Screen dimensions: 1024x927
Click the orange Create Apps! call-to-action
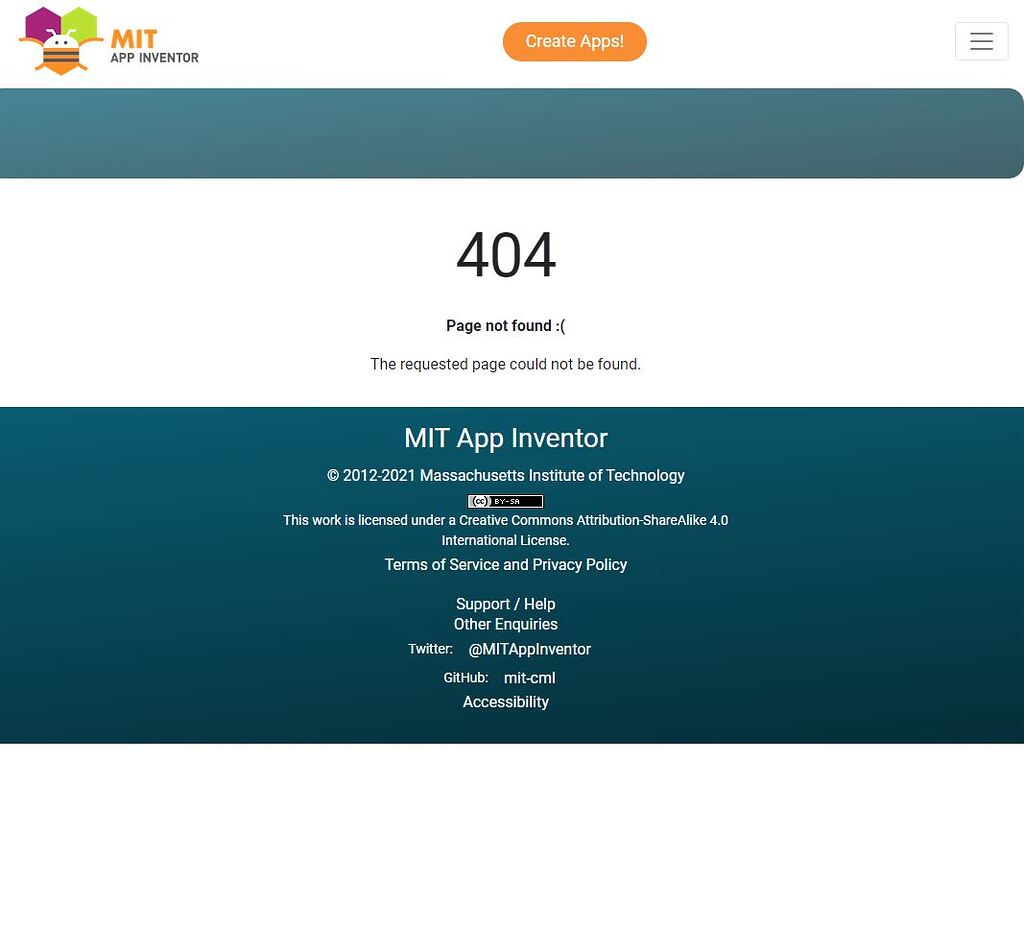click(x=574, y=42)
